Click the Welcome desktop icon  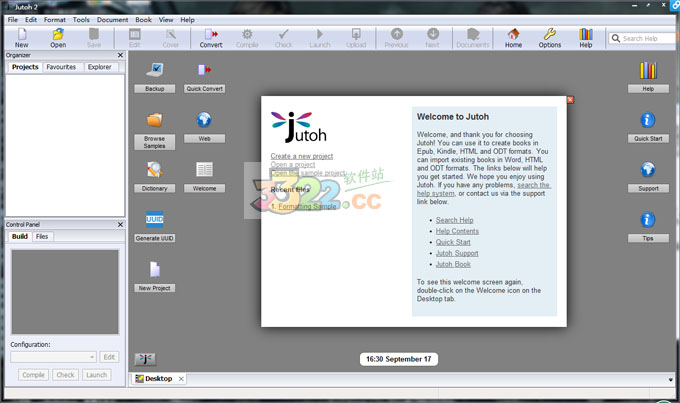(x=204, y=169)
